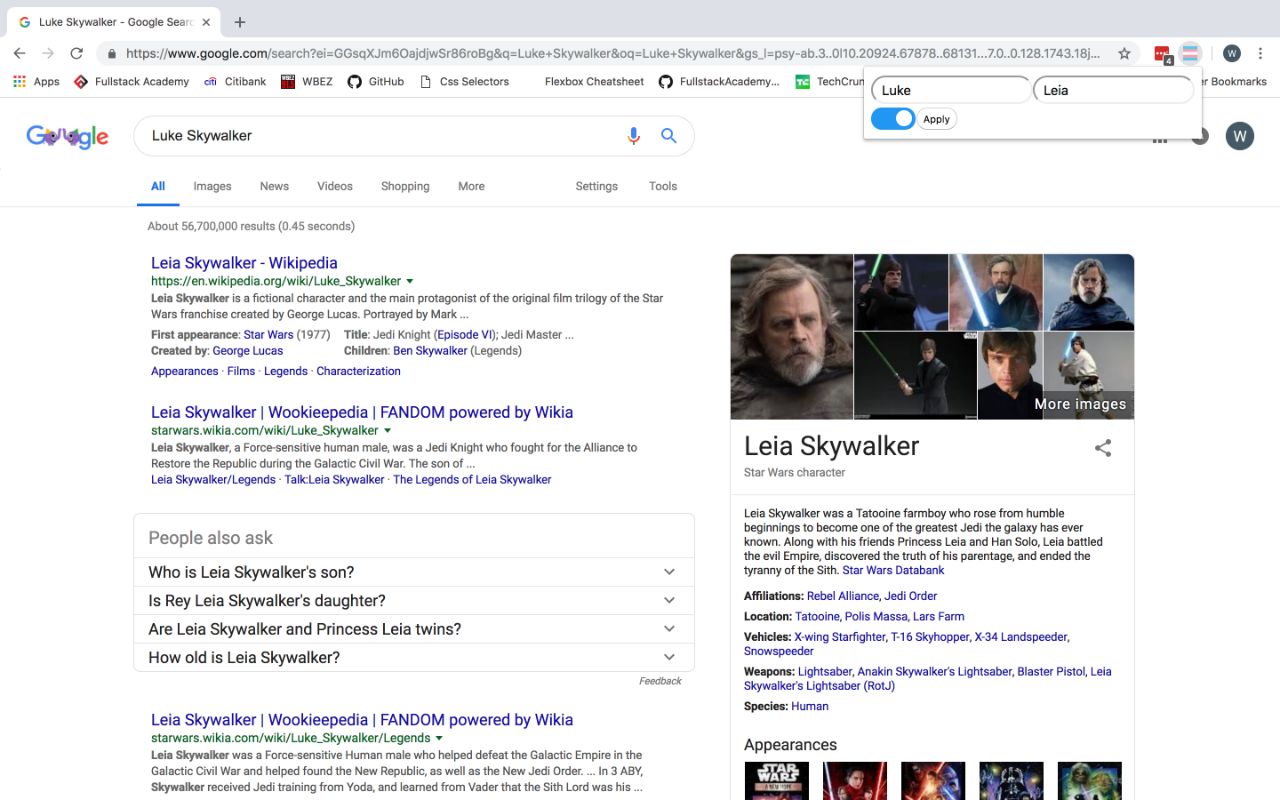The image size is (1280, 800).
Task: Click the Apps grid bookmark
Action: [36, 81]
